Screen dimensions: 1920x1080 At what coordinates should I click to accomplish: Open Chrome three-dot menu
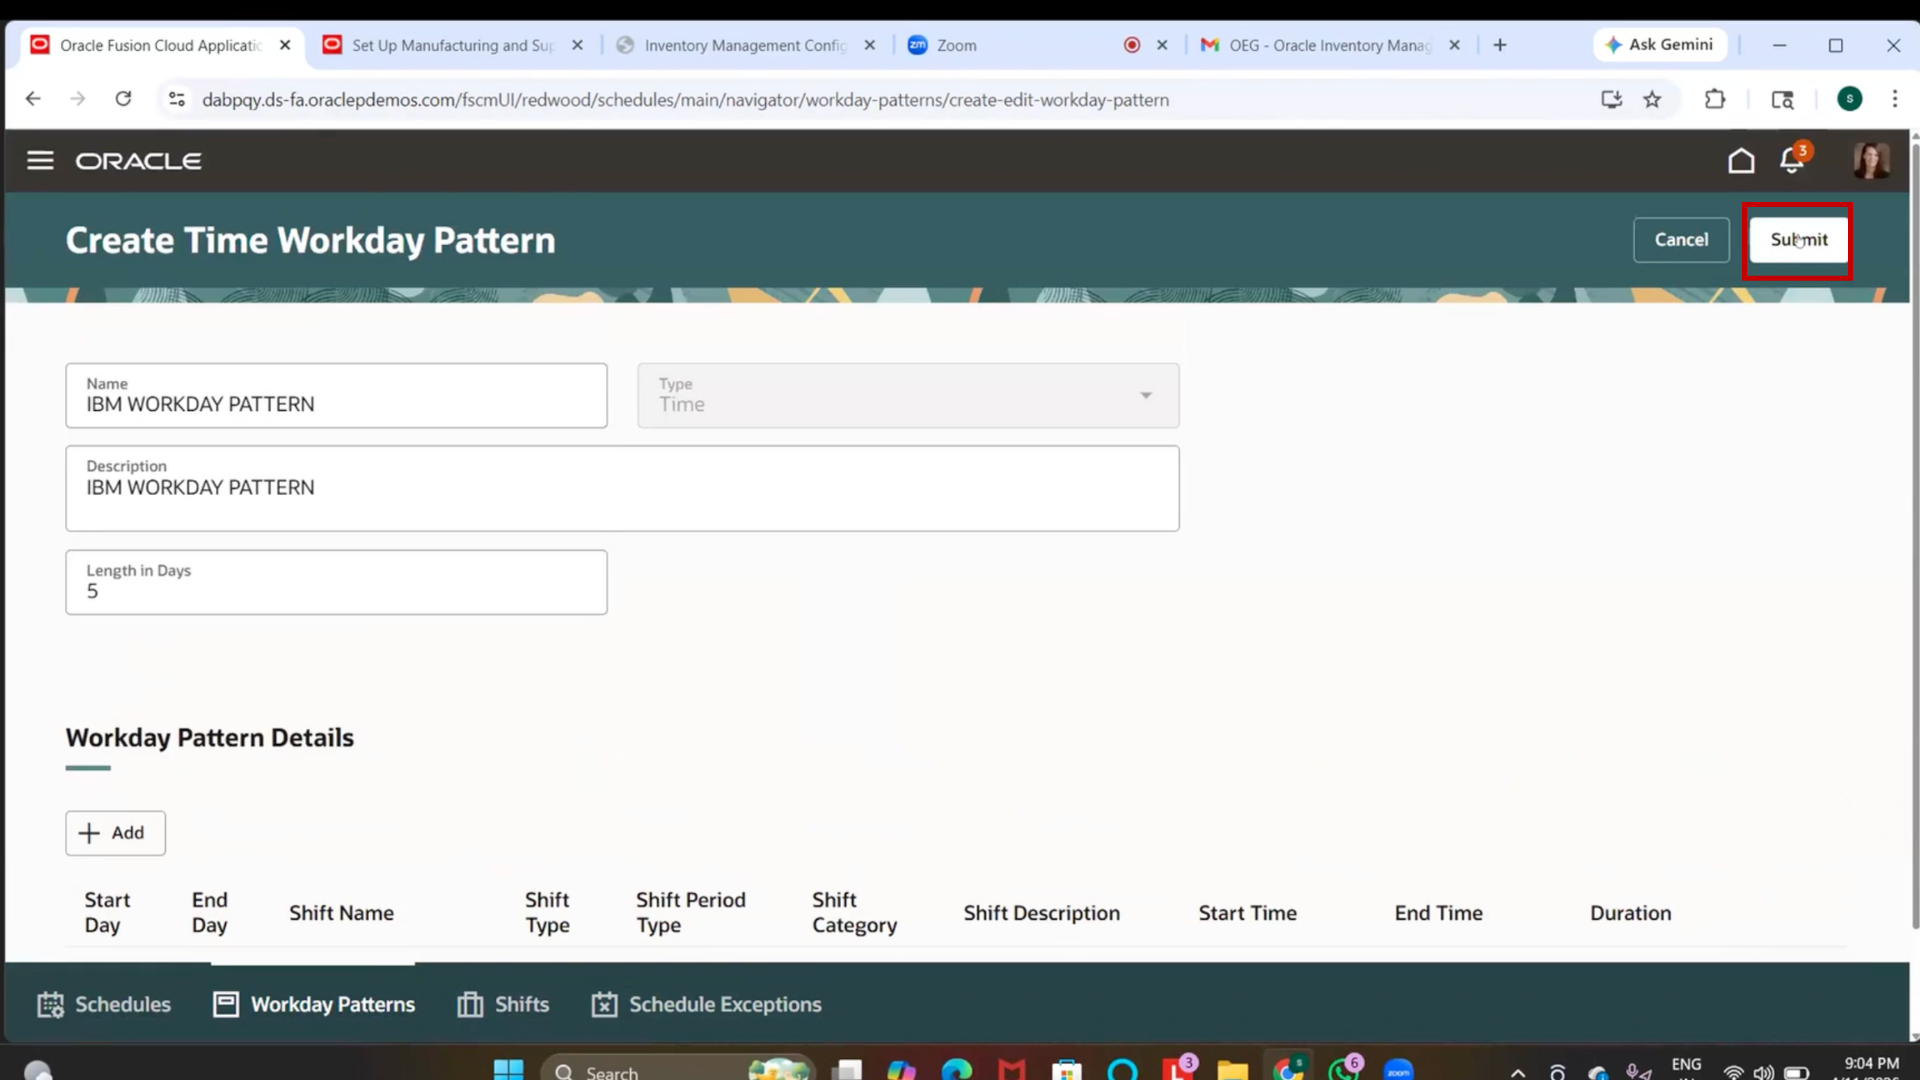point(1894,99)
